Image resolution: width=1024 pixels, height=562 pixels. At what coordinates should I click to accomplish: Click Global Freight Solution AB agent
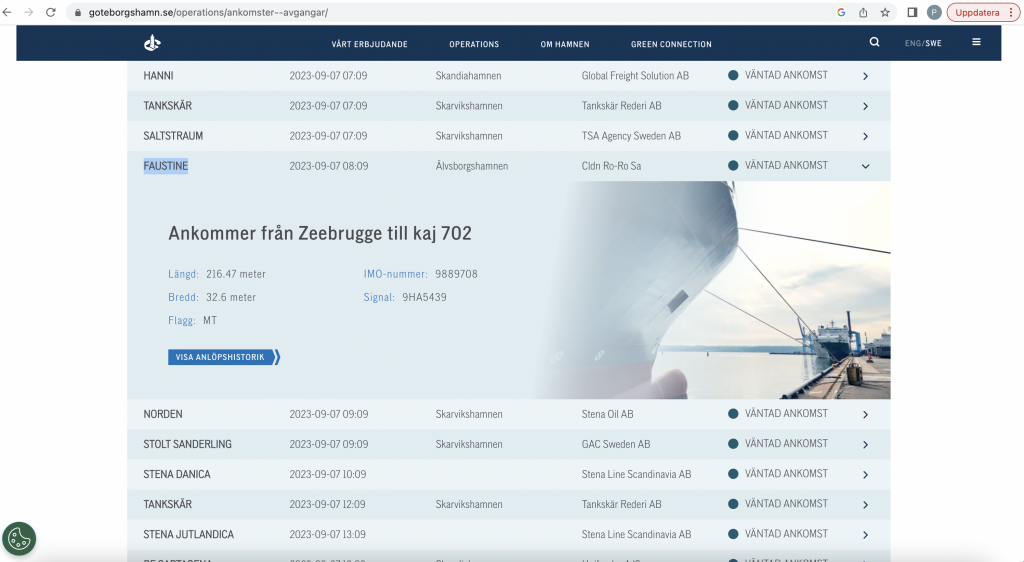635,76
